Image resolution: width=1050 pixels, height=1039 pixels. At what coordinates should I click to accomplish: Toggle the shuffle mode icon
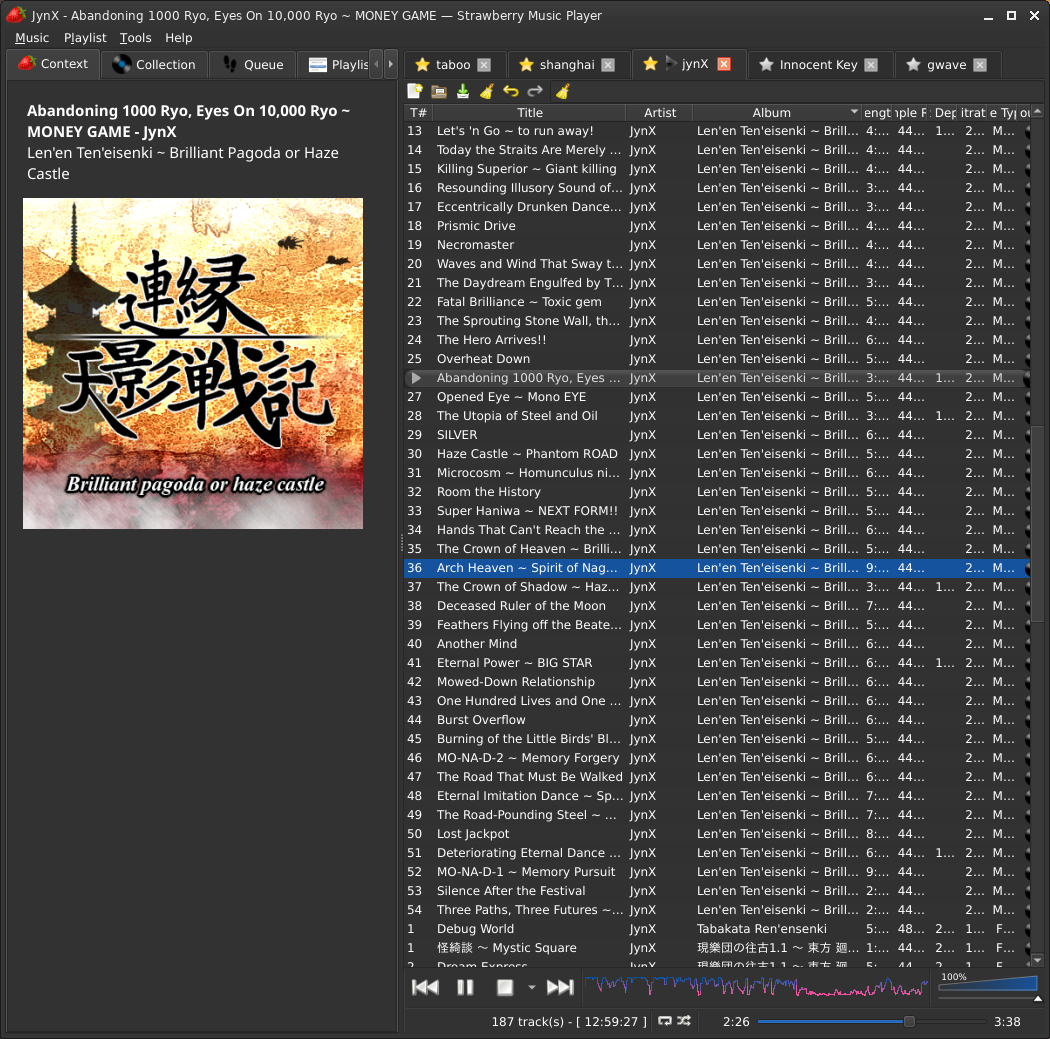coord(684,1021)
